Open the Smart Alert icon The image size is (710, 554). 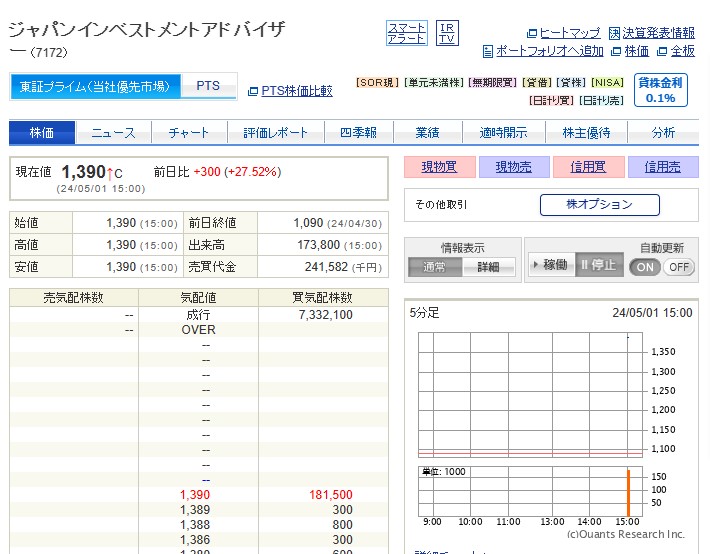pos(407,33)
